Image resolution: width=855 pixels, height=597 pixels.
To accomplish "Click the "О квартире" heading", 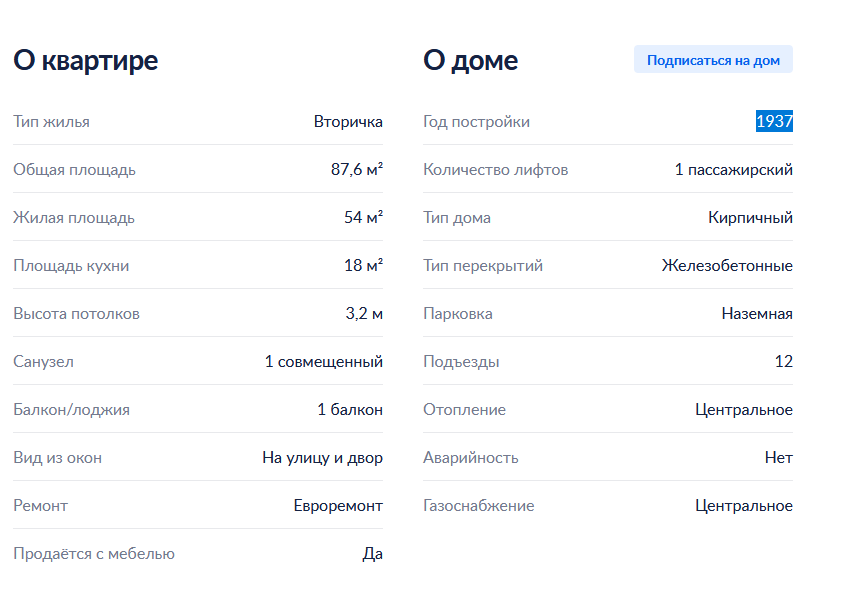I will [x=86, y=60].
